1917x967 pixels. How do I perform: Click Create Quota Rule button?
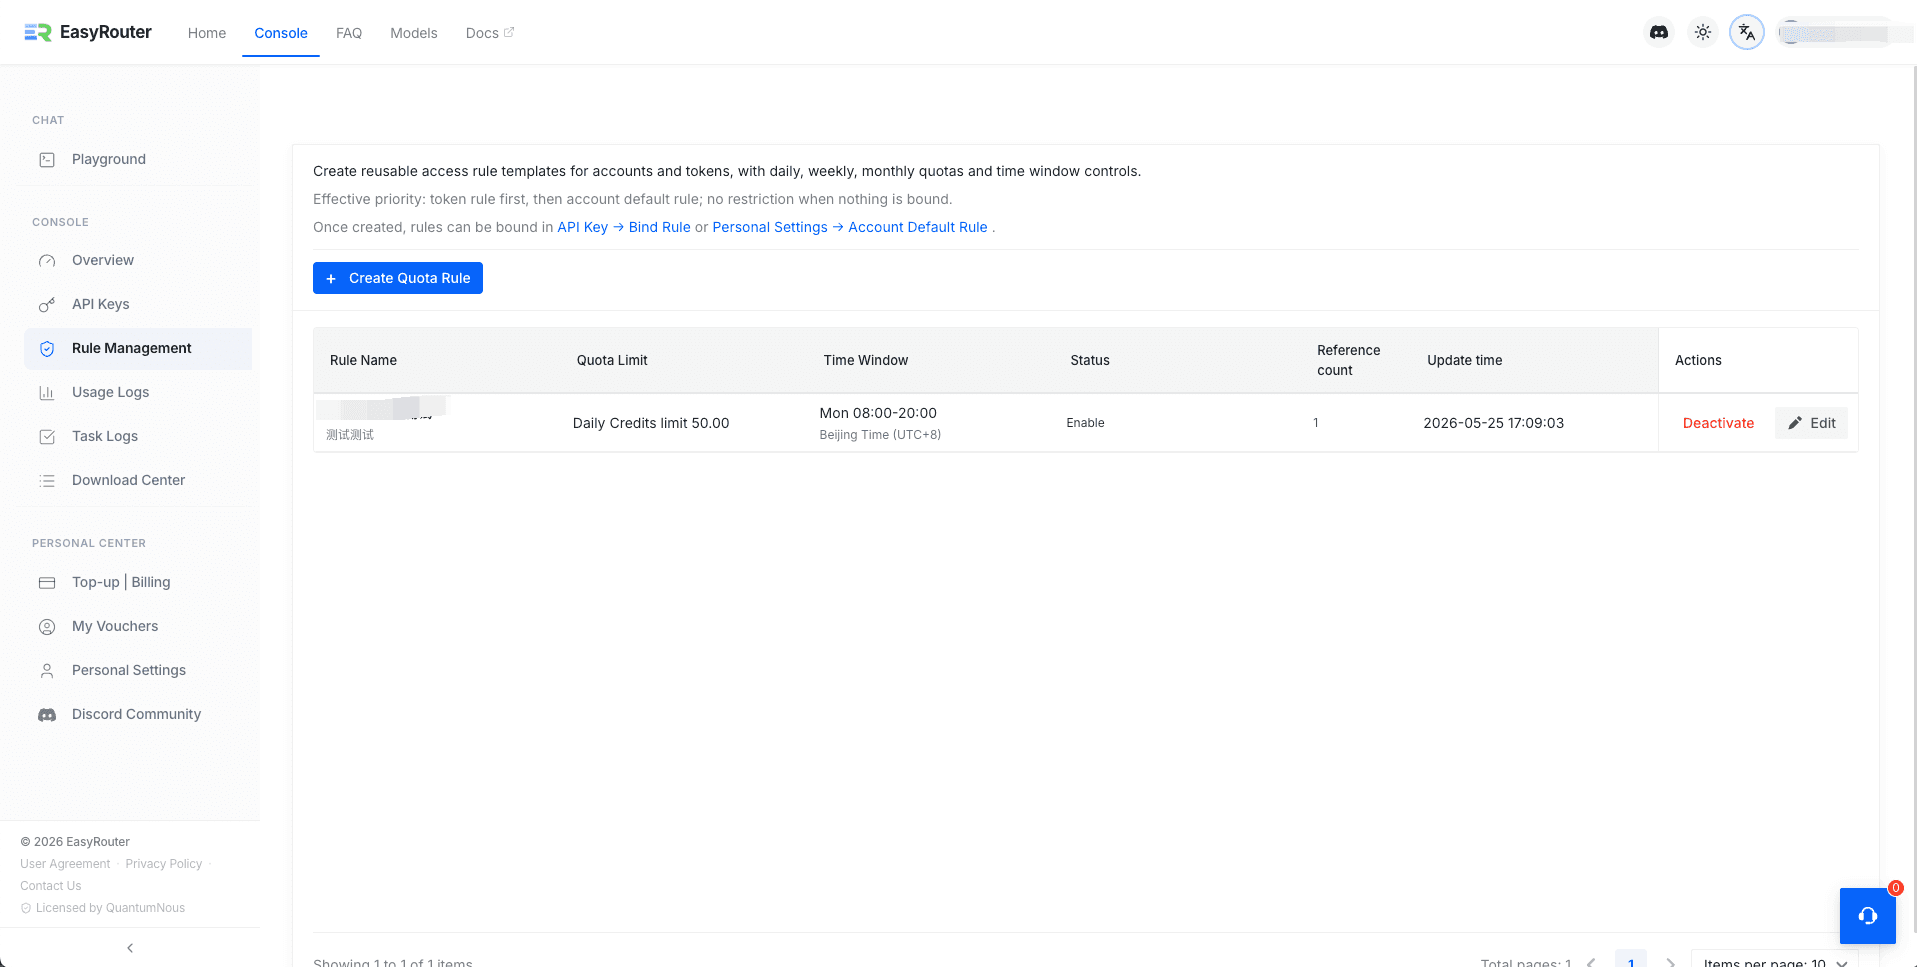pos(398,278)
